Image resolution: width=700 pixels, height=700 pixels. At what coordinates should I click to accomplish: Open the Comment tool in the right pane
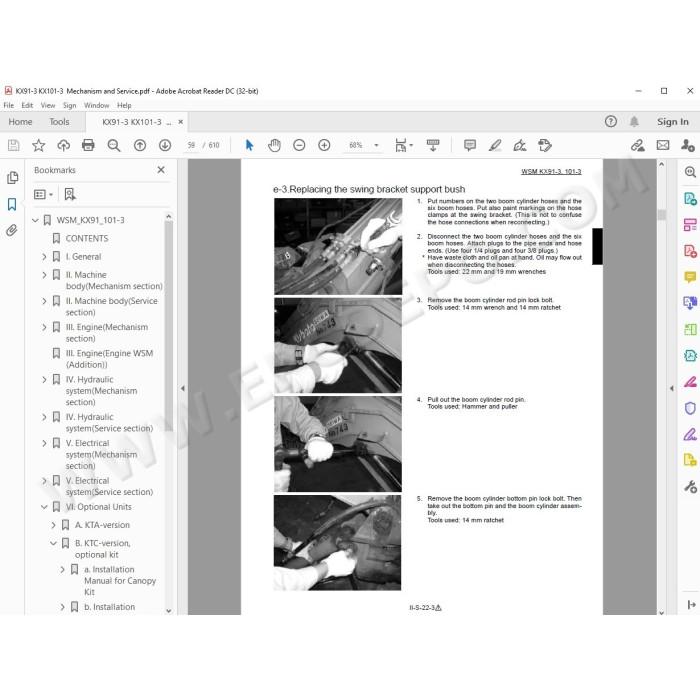(690, 277)
